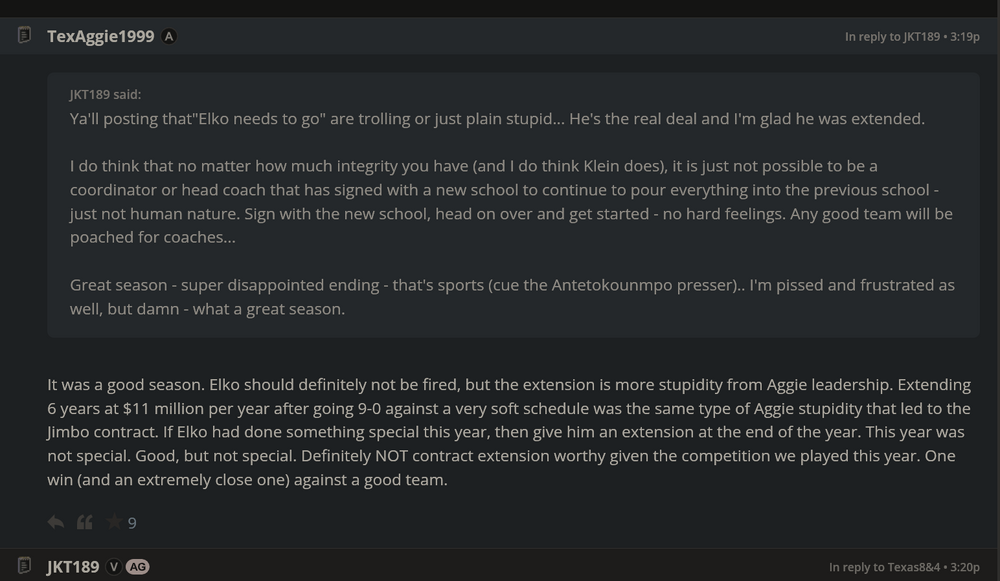Open TexAggie1999's username link
The width and height of the screenshot is (1000, 581).
coord(100,35)
